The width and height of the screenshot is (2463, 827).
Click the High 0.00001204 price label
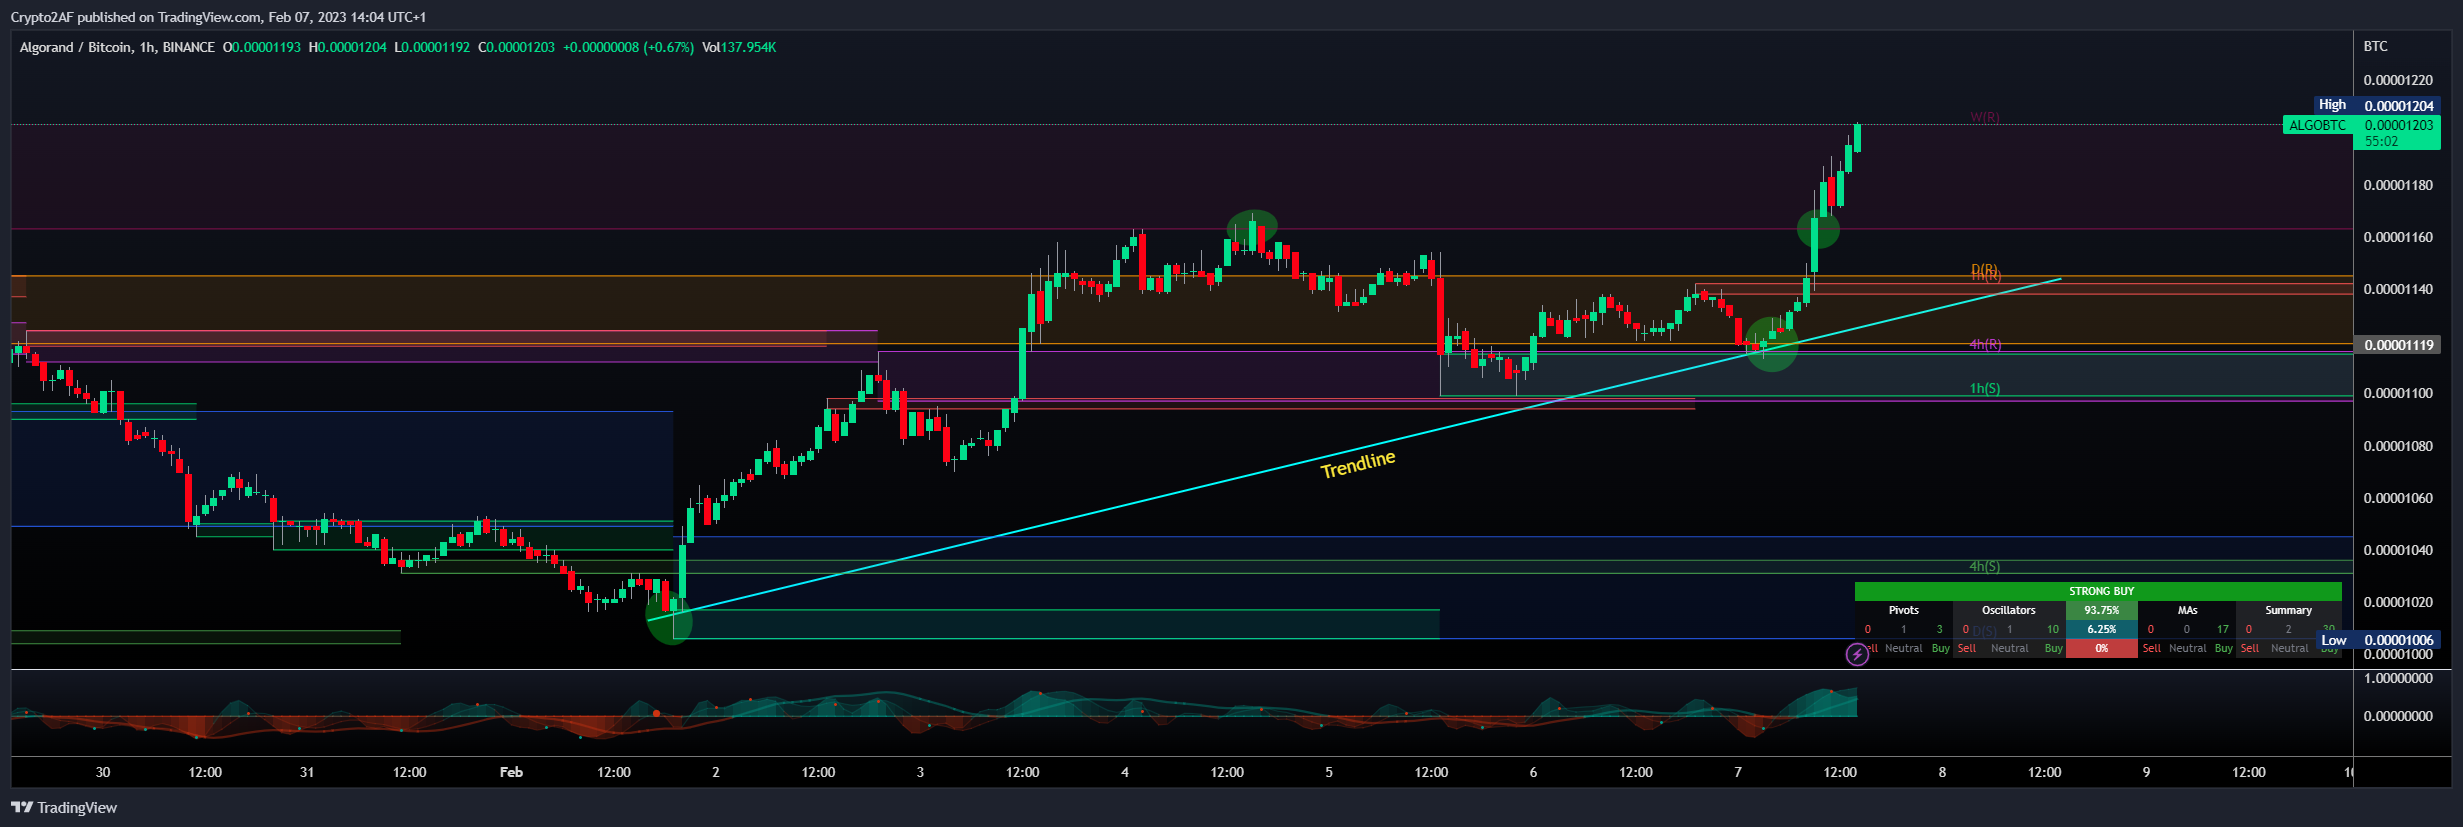tap(2376, 105)
